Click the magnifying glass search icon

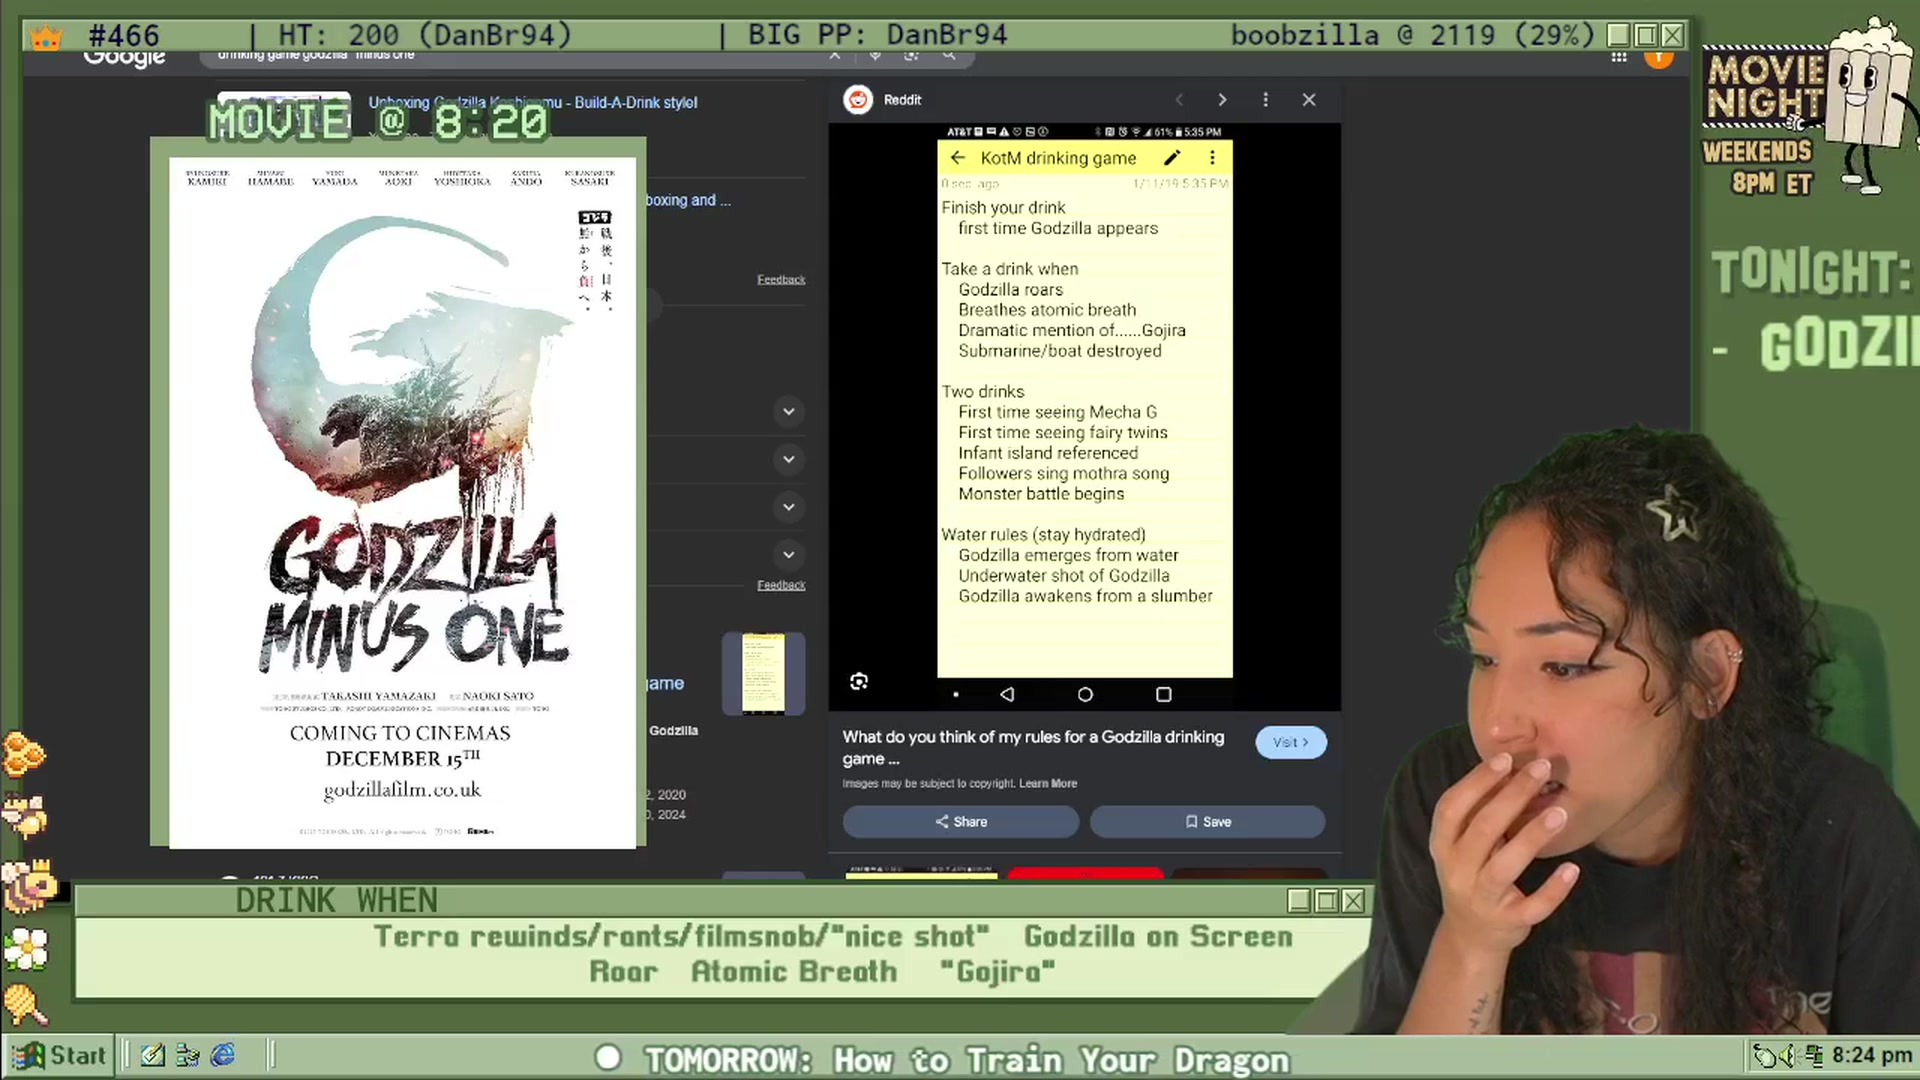point(949,56)
